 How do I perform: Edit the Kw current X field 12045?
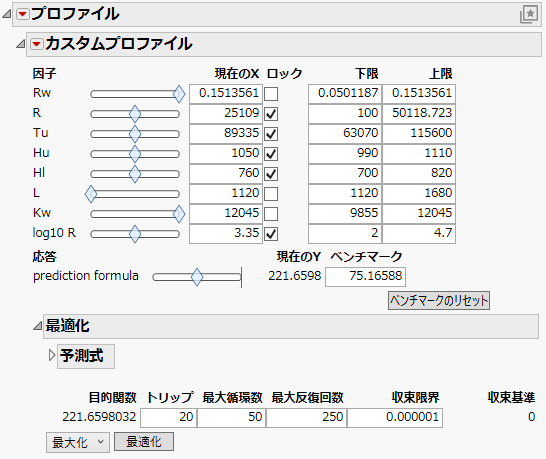226,214
